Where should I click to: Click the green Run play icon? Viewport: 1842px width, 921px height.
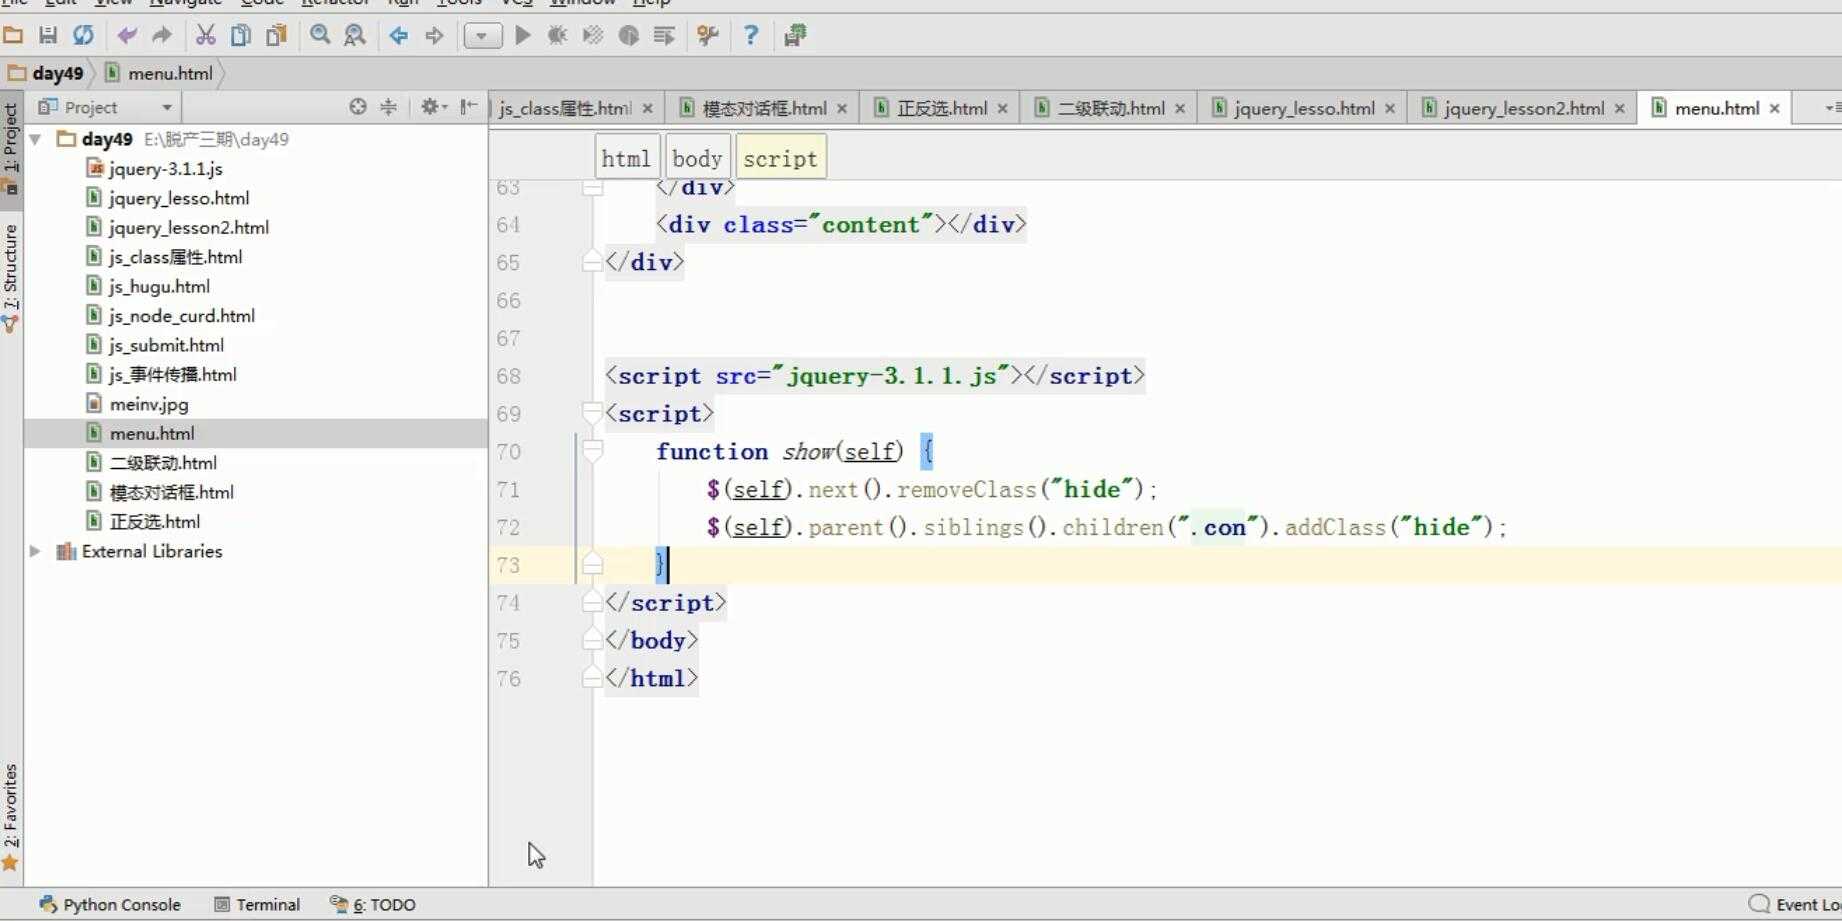point(522,36)
